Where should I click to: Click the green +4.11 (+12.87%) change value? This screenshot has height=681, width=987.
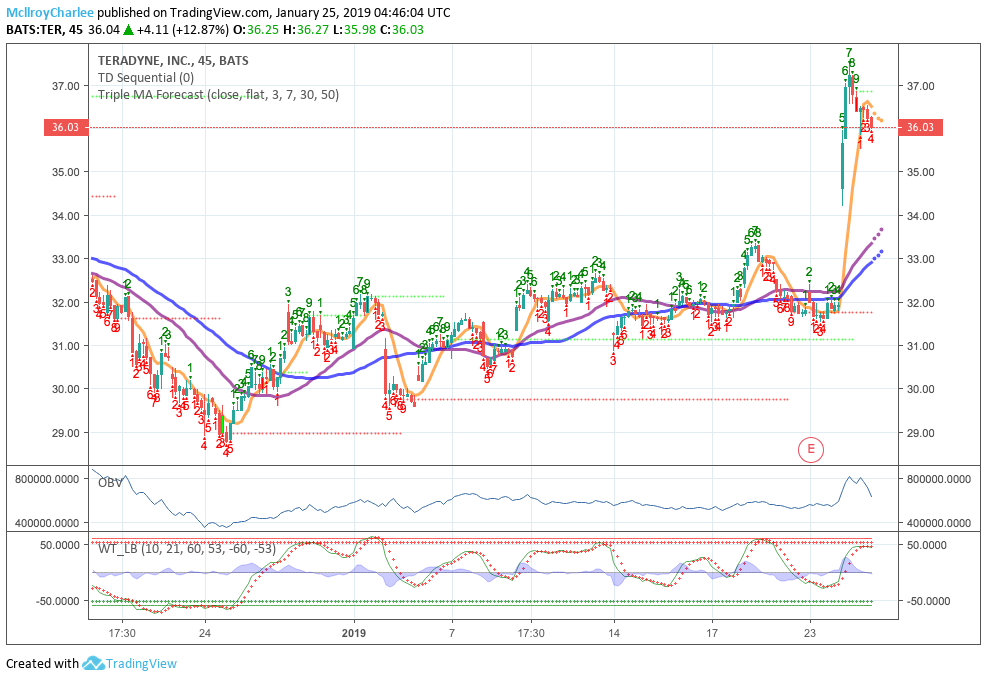coord(183,30)
